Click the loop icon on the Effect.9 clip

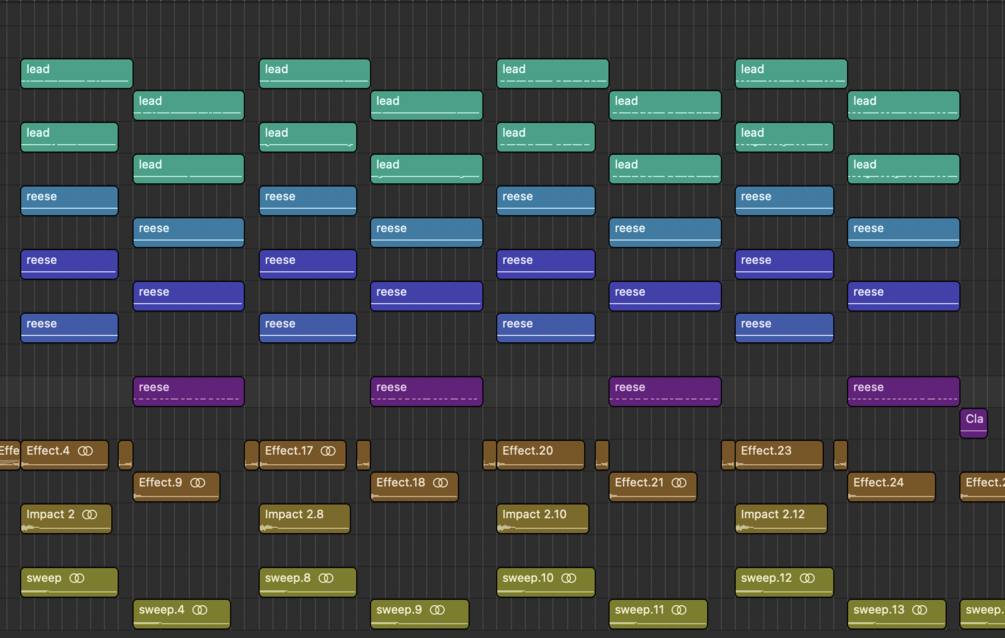(196, 483)
